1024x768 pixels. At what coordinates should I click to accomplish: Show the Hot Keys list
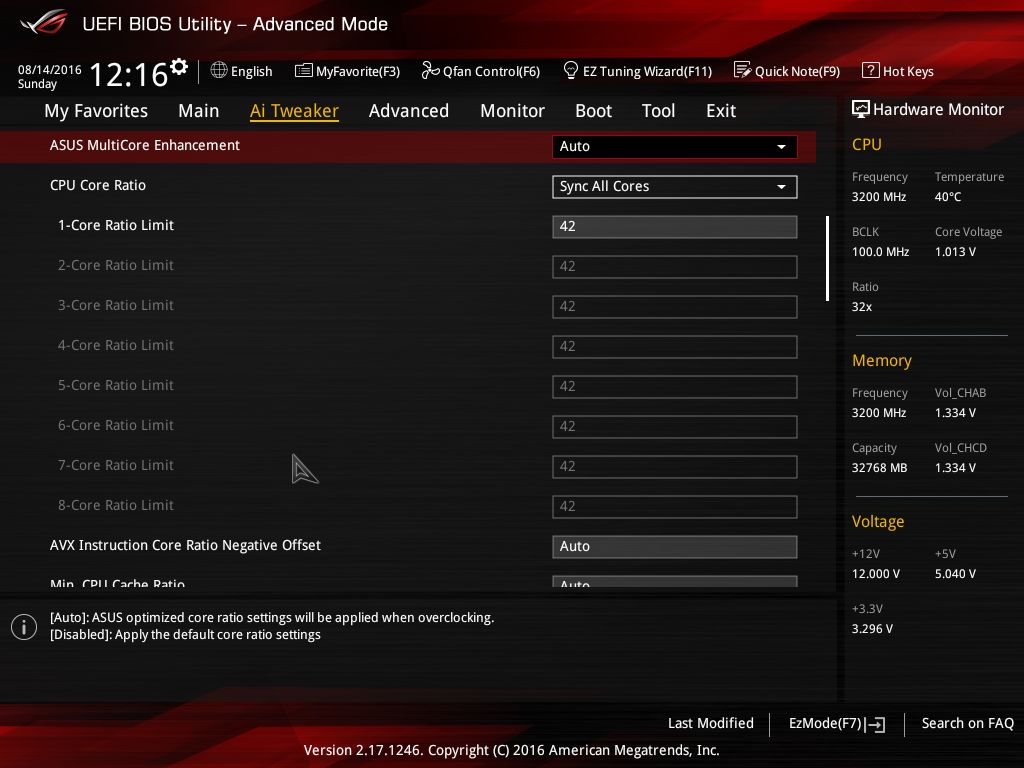pos(898,71)
